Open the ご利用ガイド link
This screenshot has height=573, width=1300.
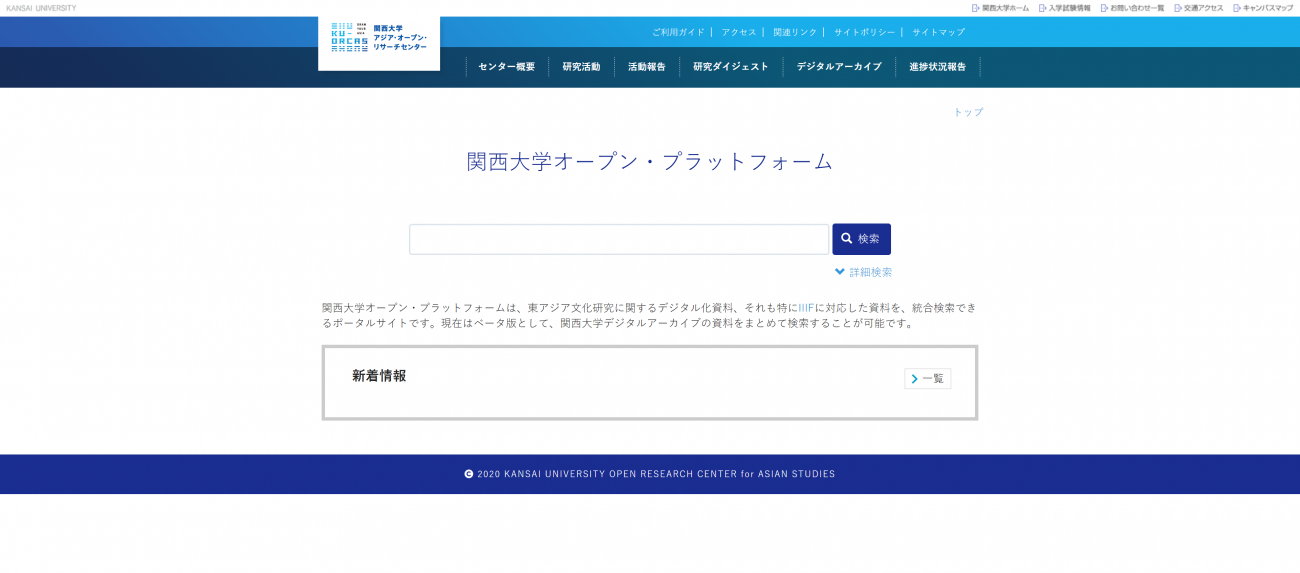[x=678, y=32]
